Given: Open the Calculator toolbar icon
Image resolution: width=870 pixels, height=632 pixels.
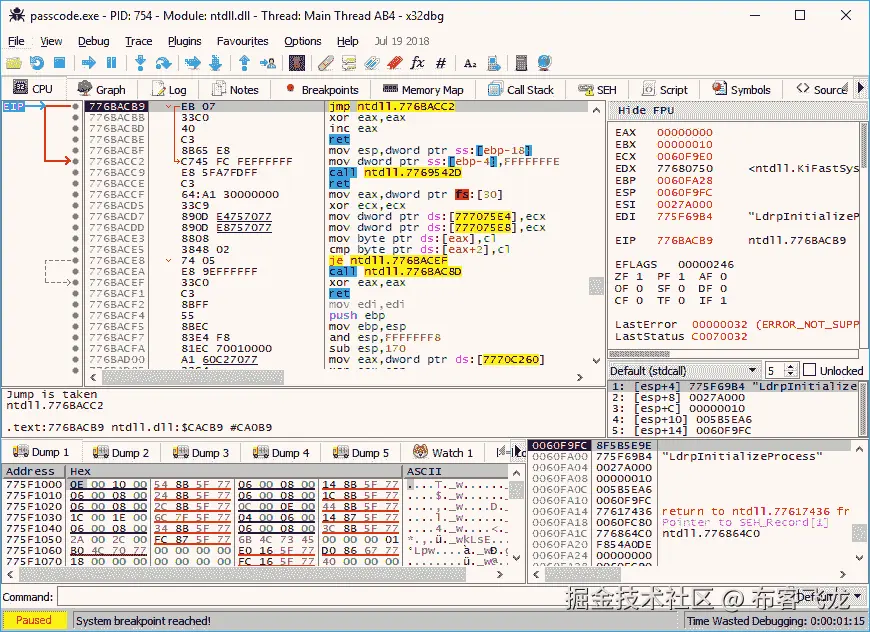Looking at the screenshot, I should click(x=521, y=63).
